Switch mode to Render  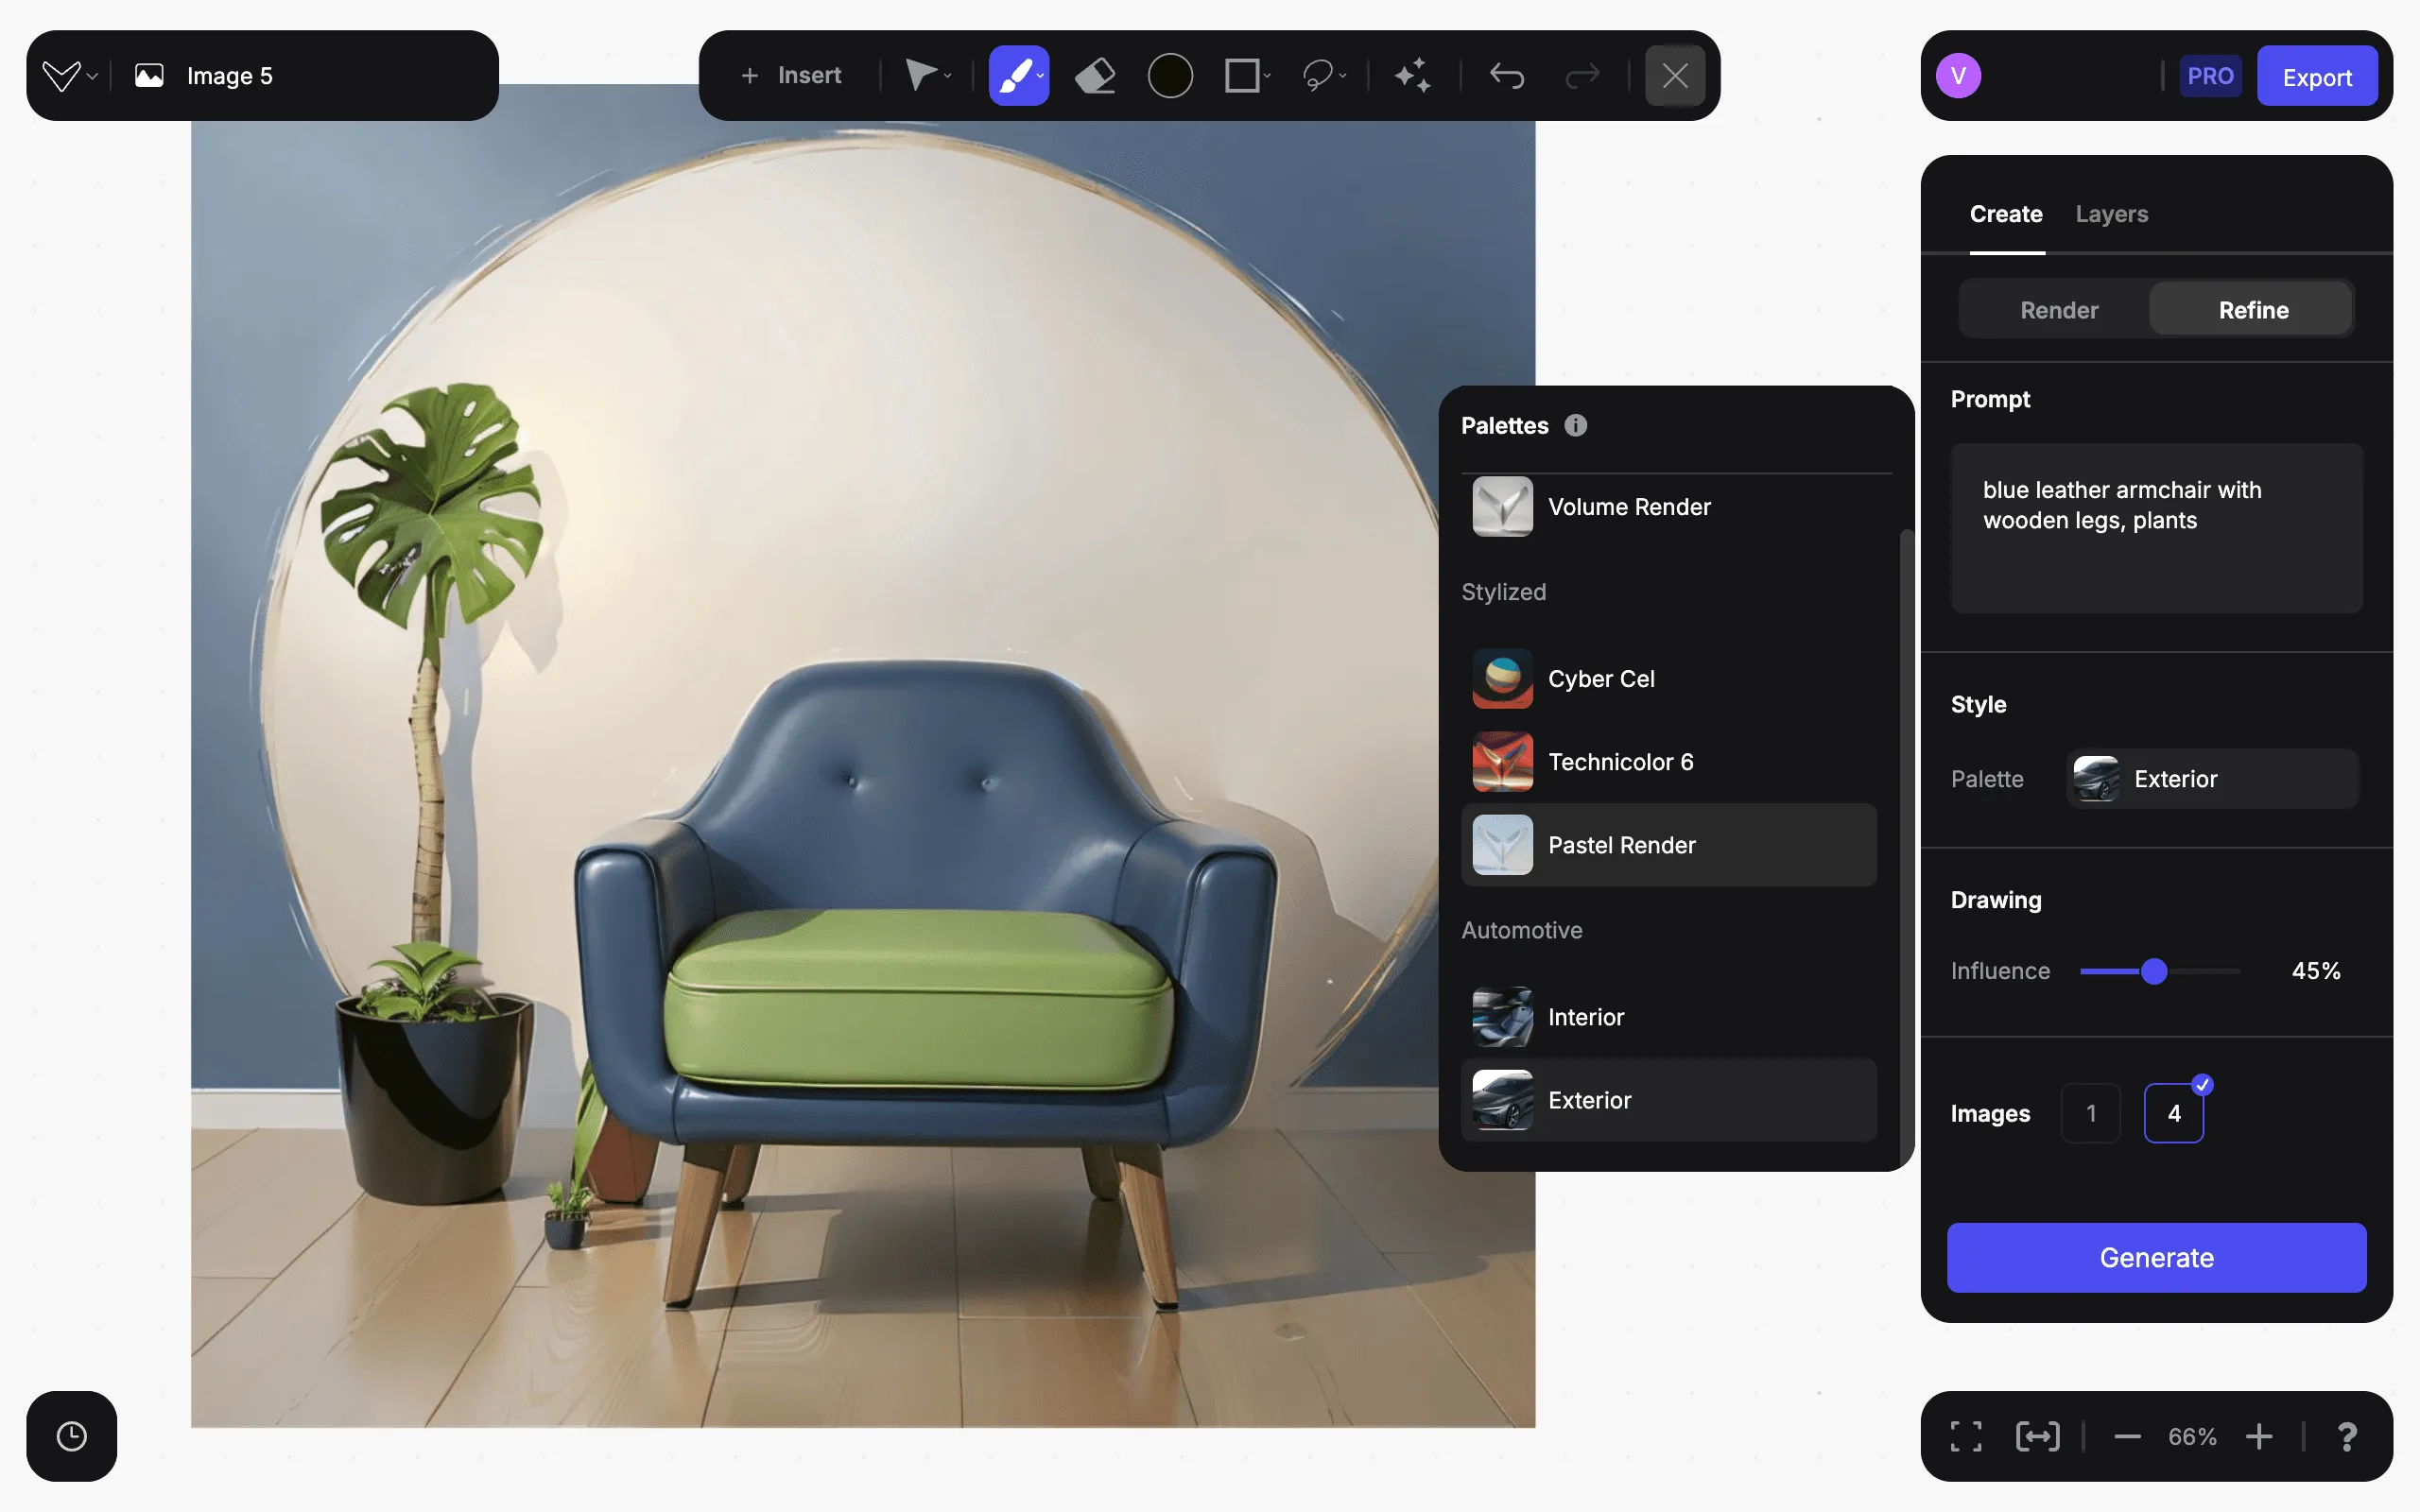[x=2059, y=310]
